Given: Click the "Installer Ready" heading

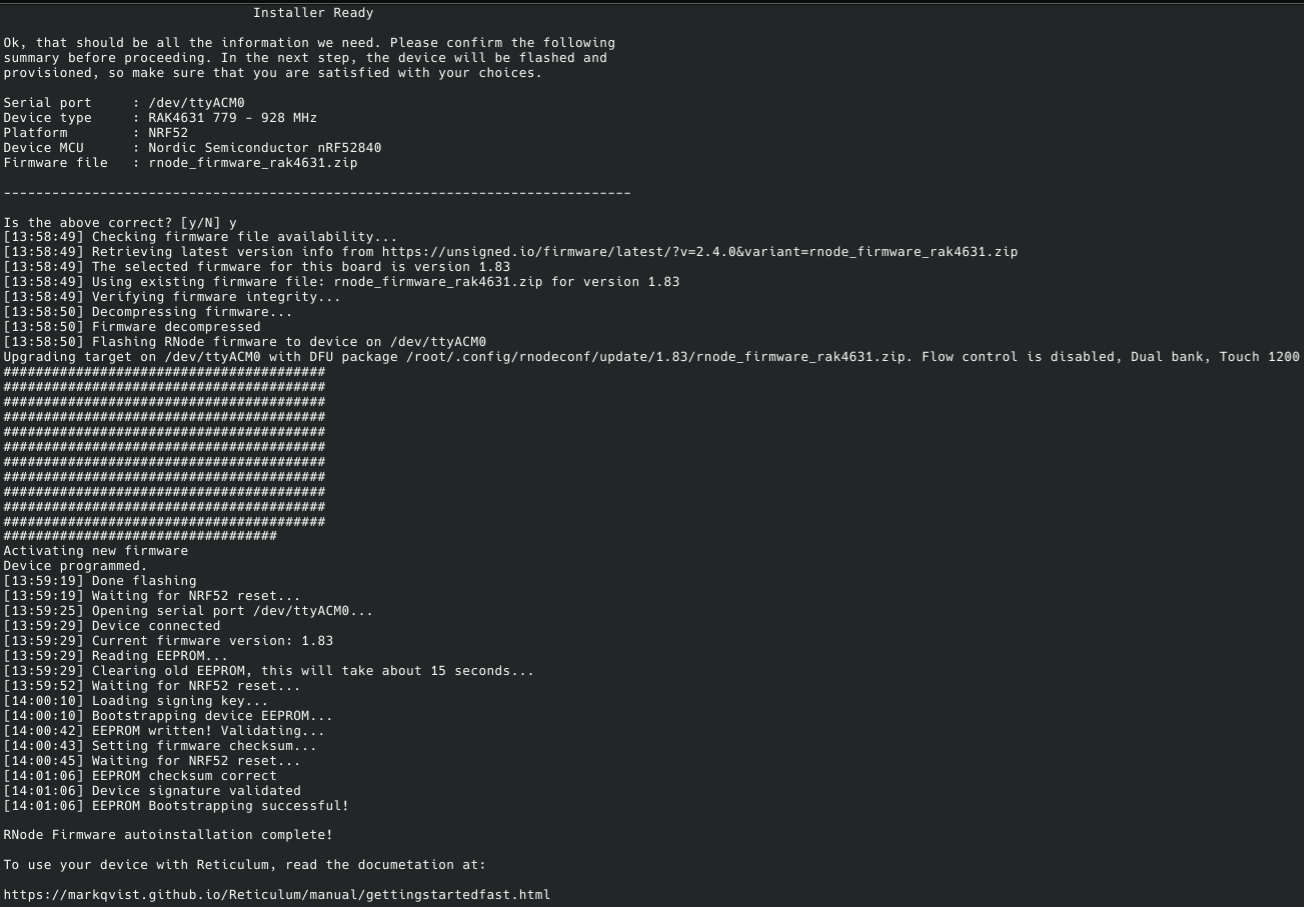Looking at the screenshot, I should pyautogui.click(x=313, y=13).
